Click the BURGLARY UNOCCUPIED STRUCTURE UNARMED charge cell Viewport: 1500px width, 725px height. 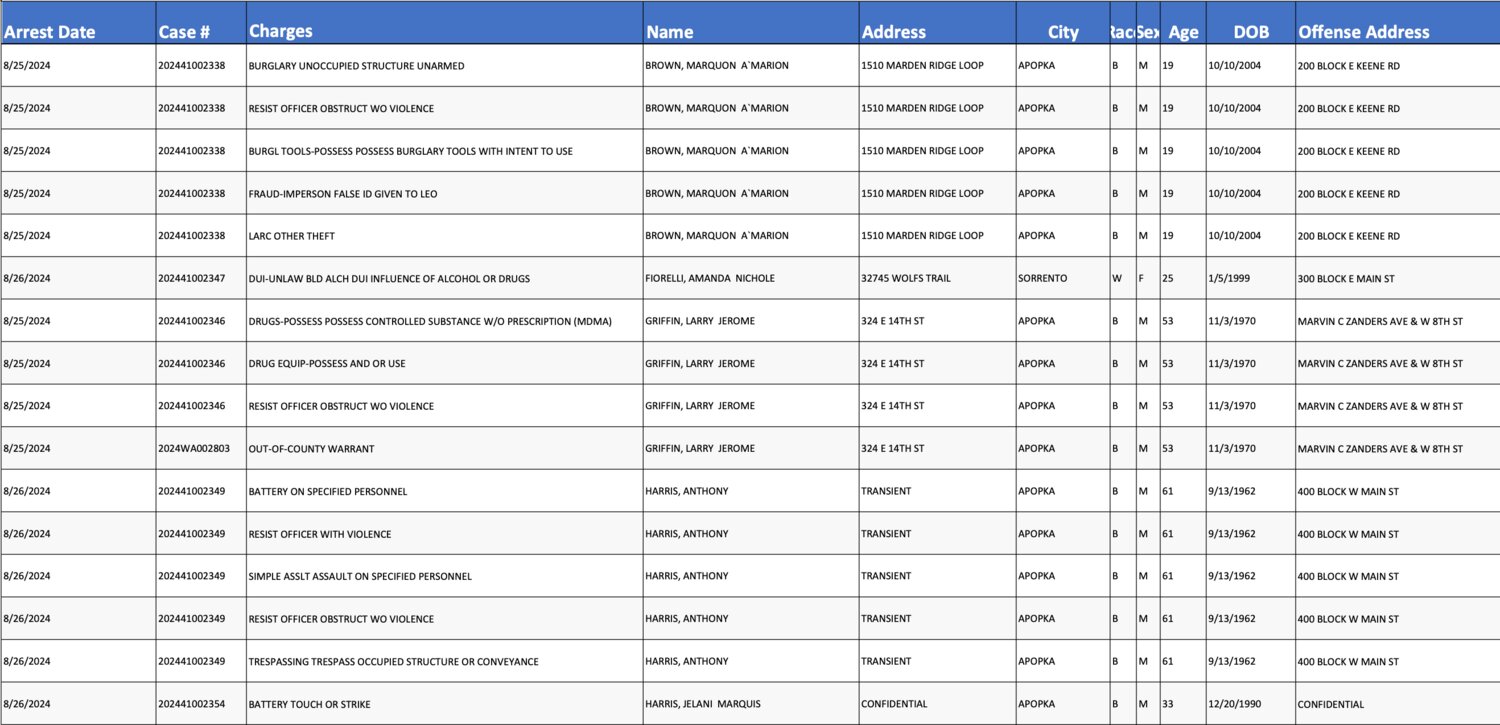point(445,66)
